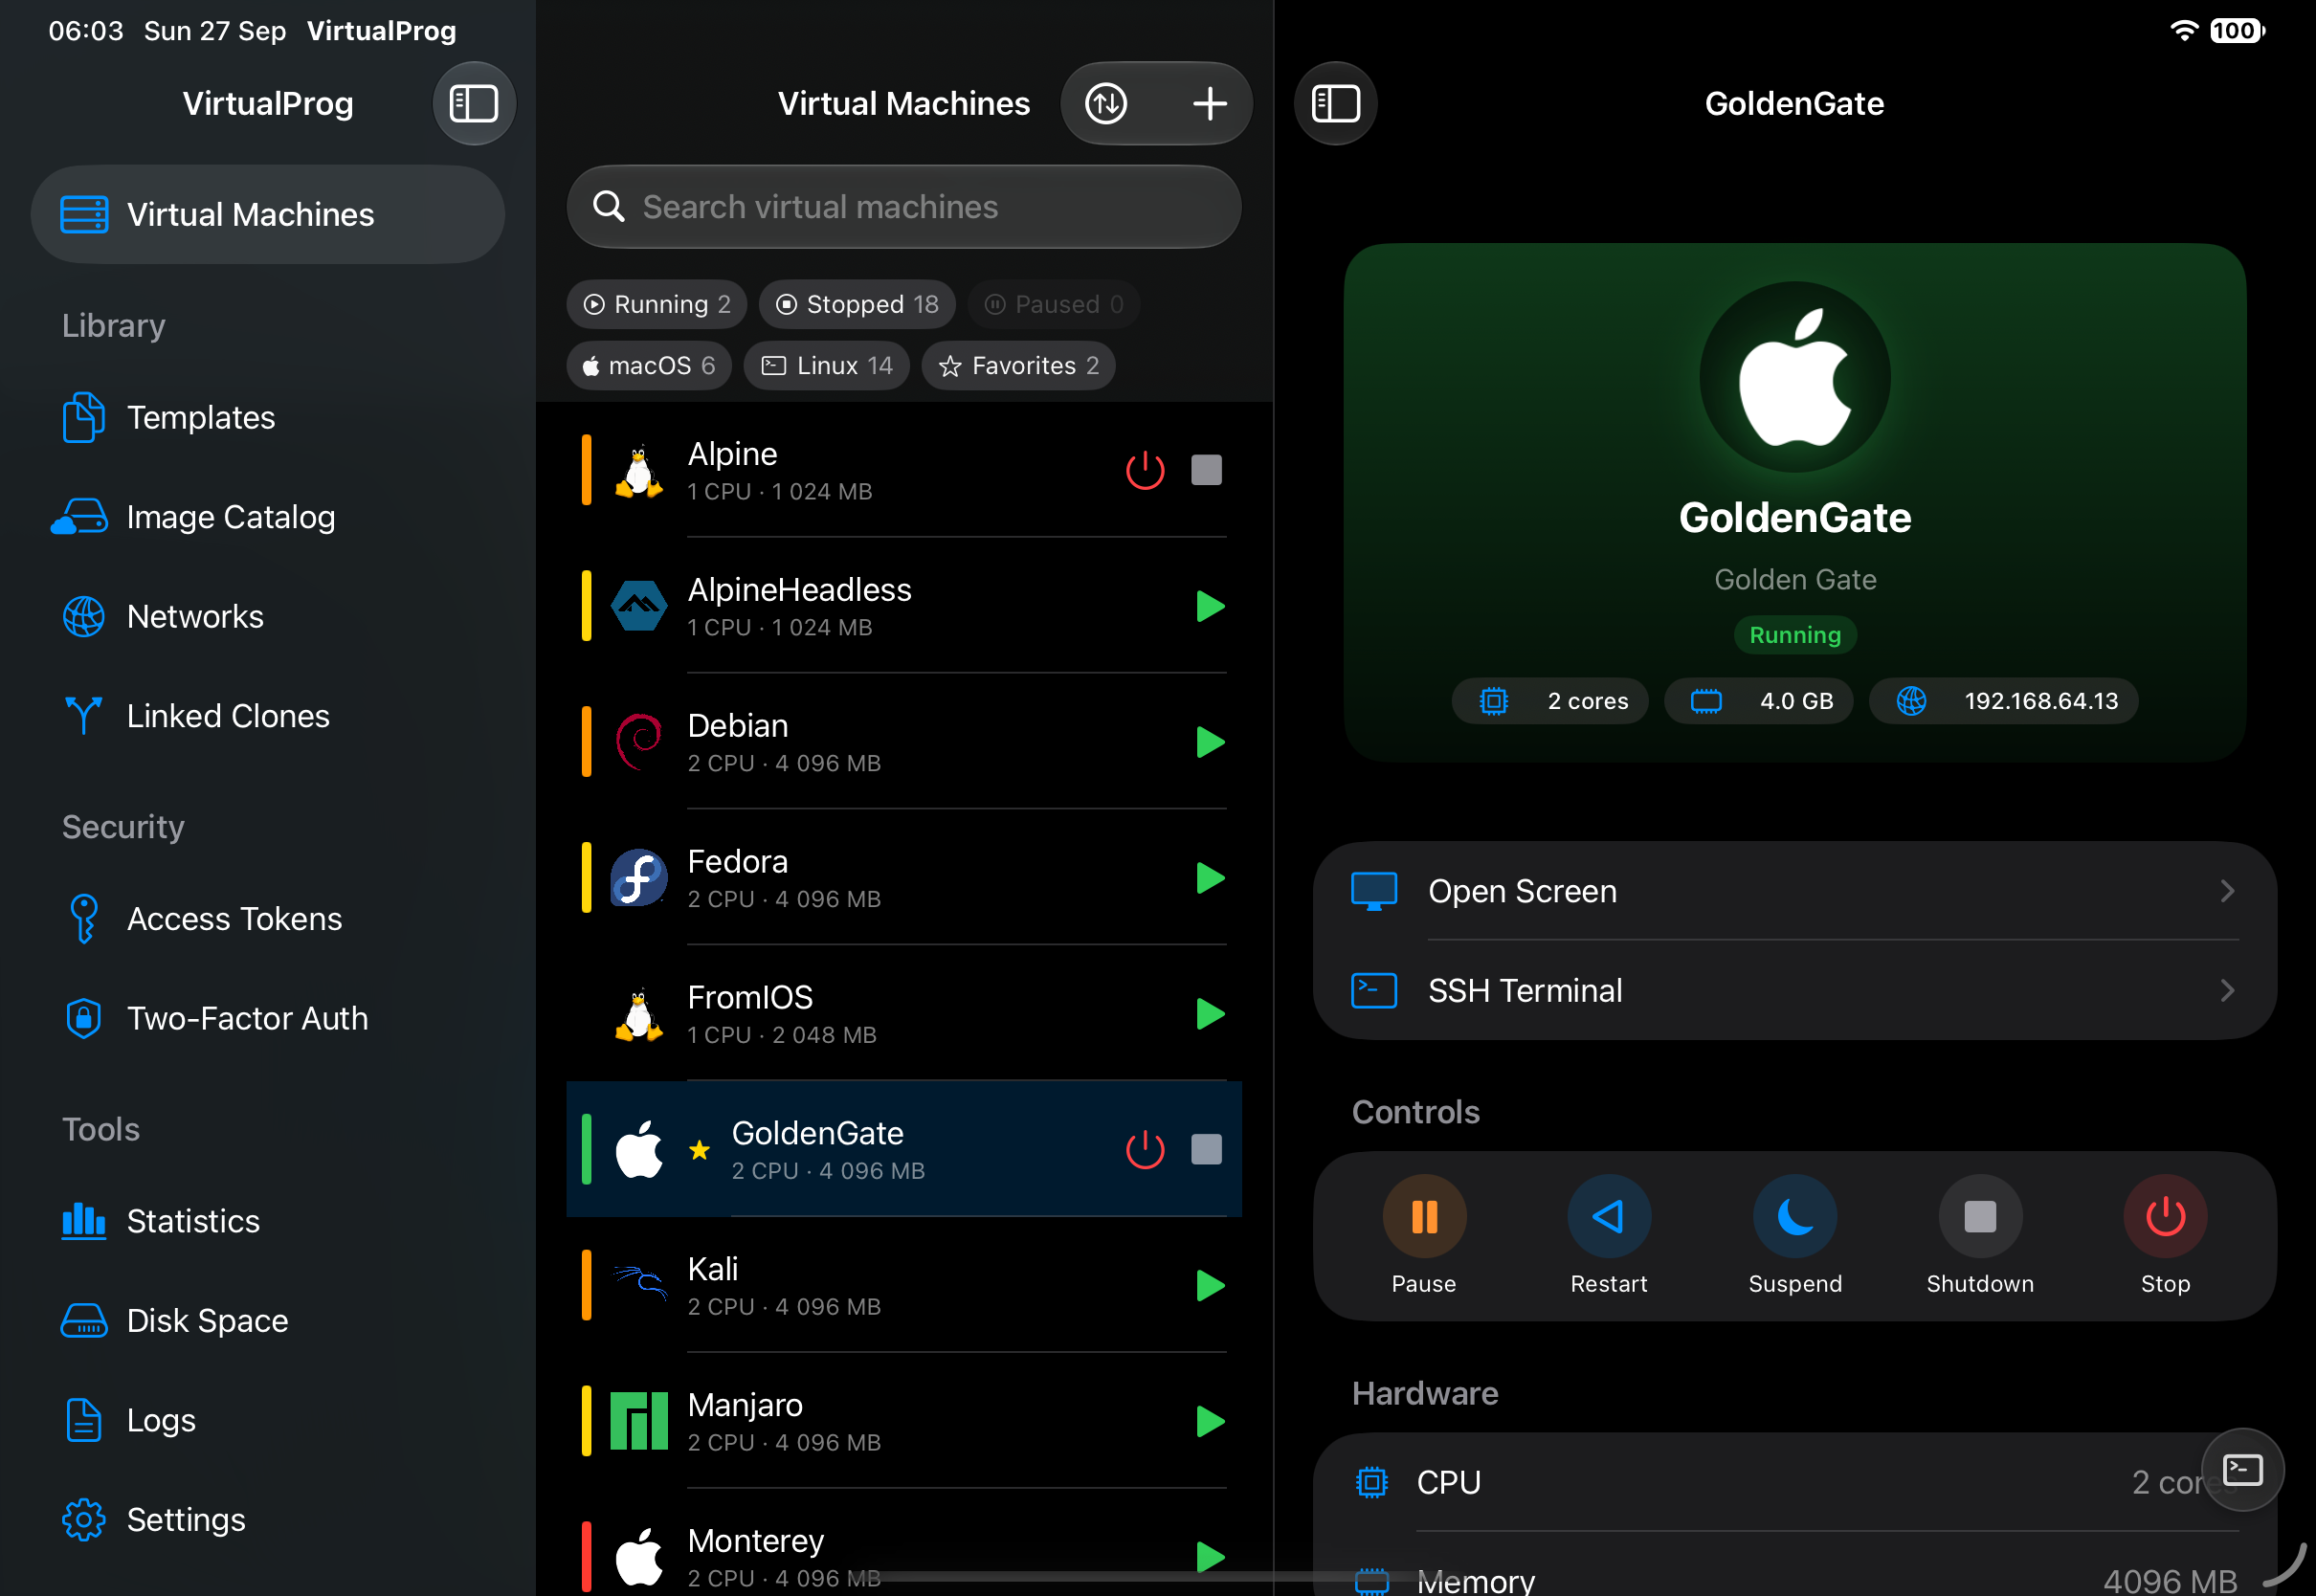Toggle the VirtualProg sidebar panel button

pyautogui.click(x=474, y=104)
